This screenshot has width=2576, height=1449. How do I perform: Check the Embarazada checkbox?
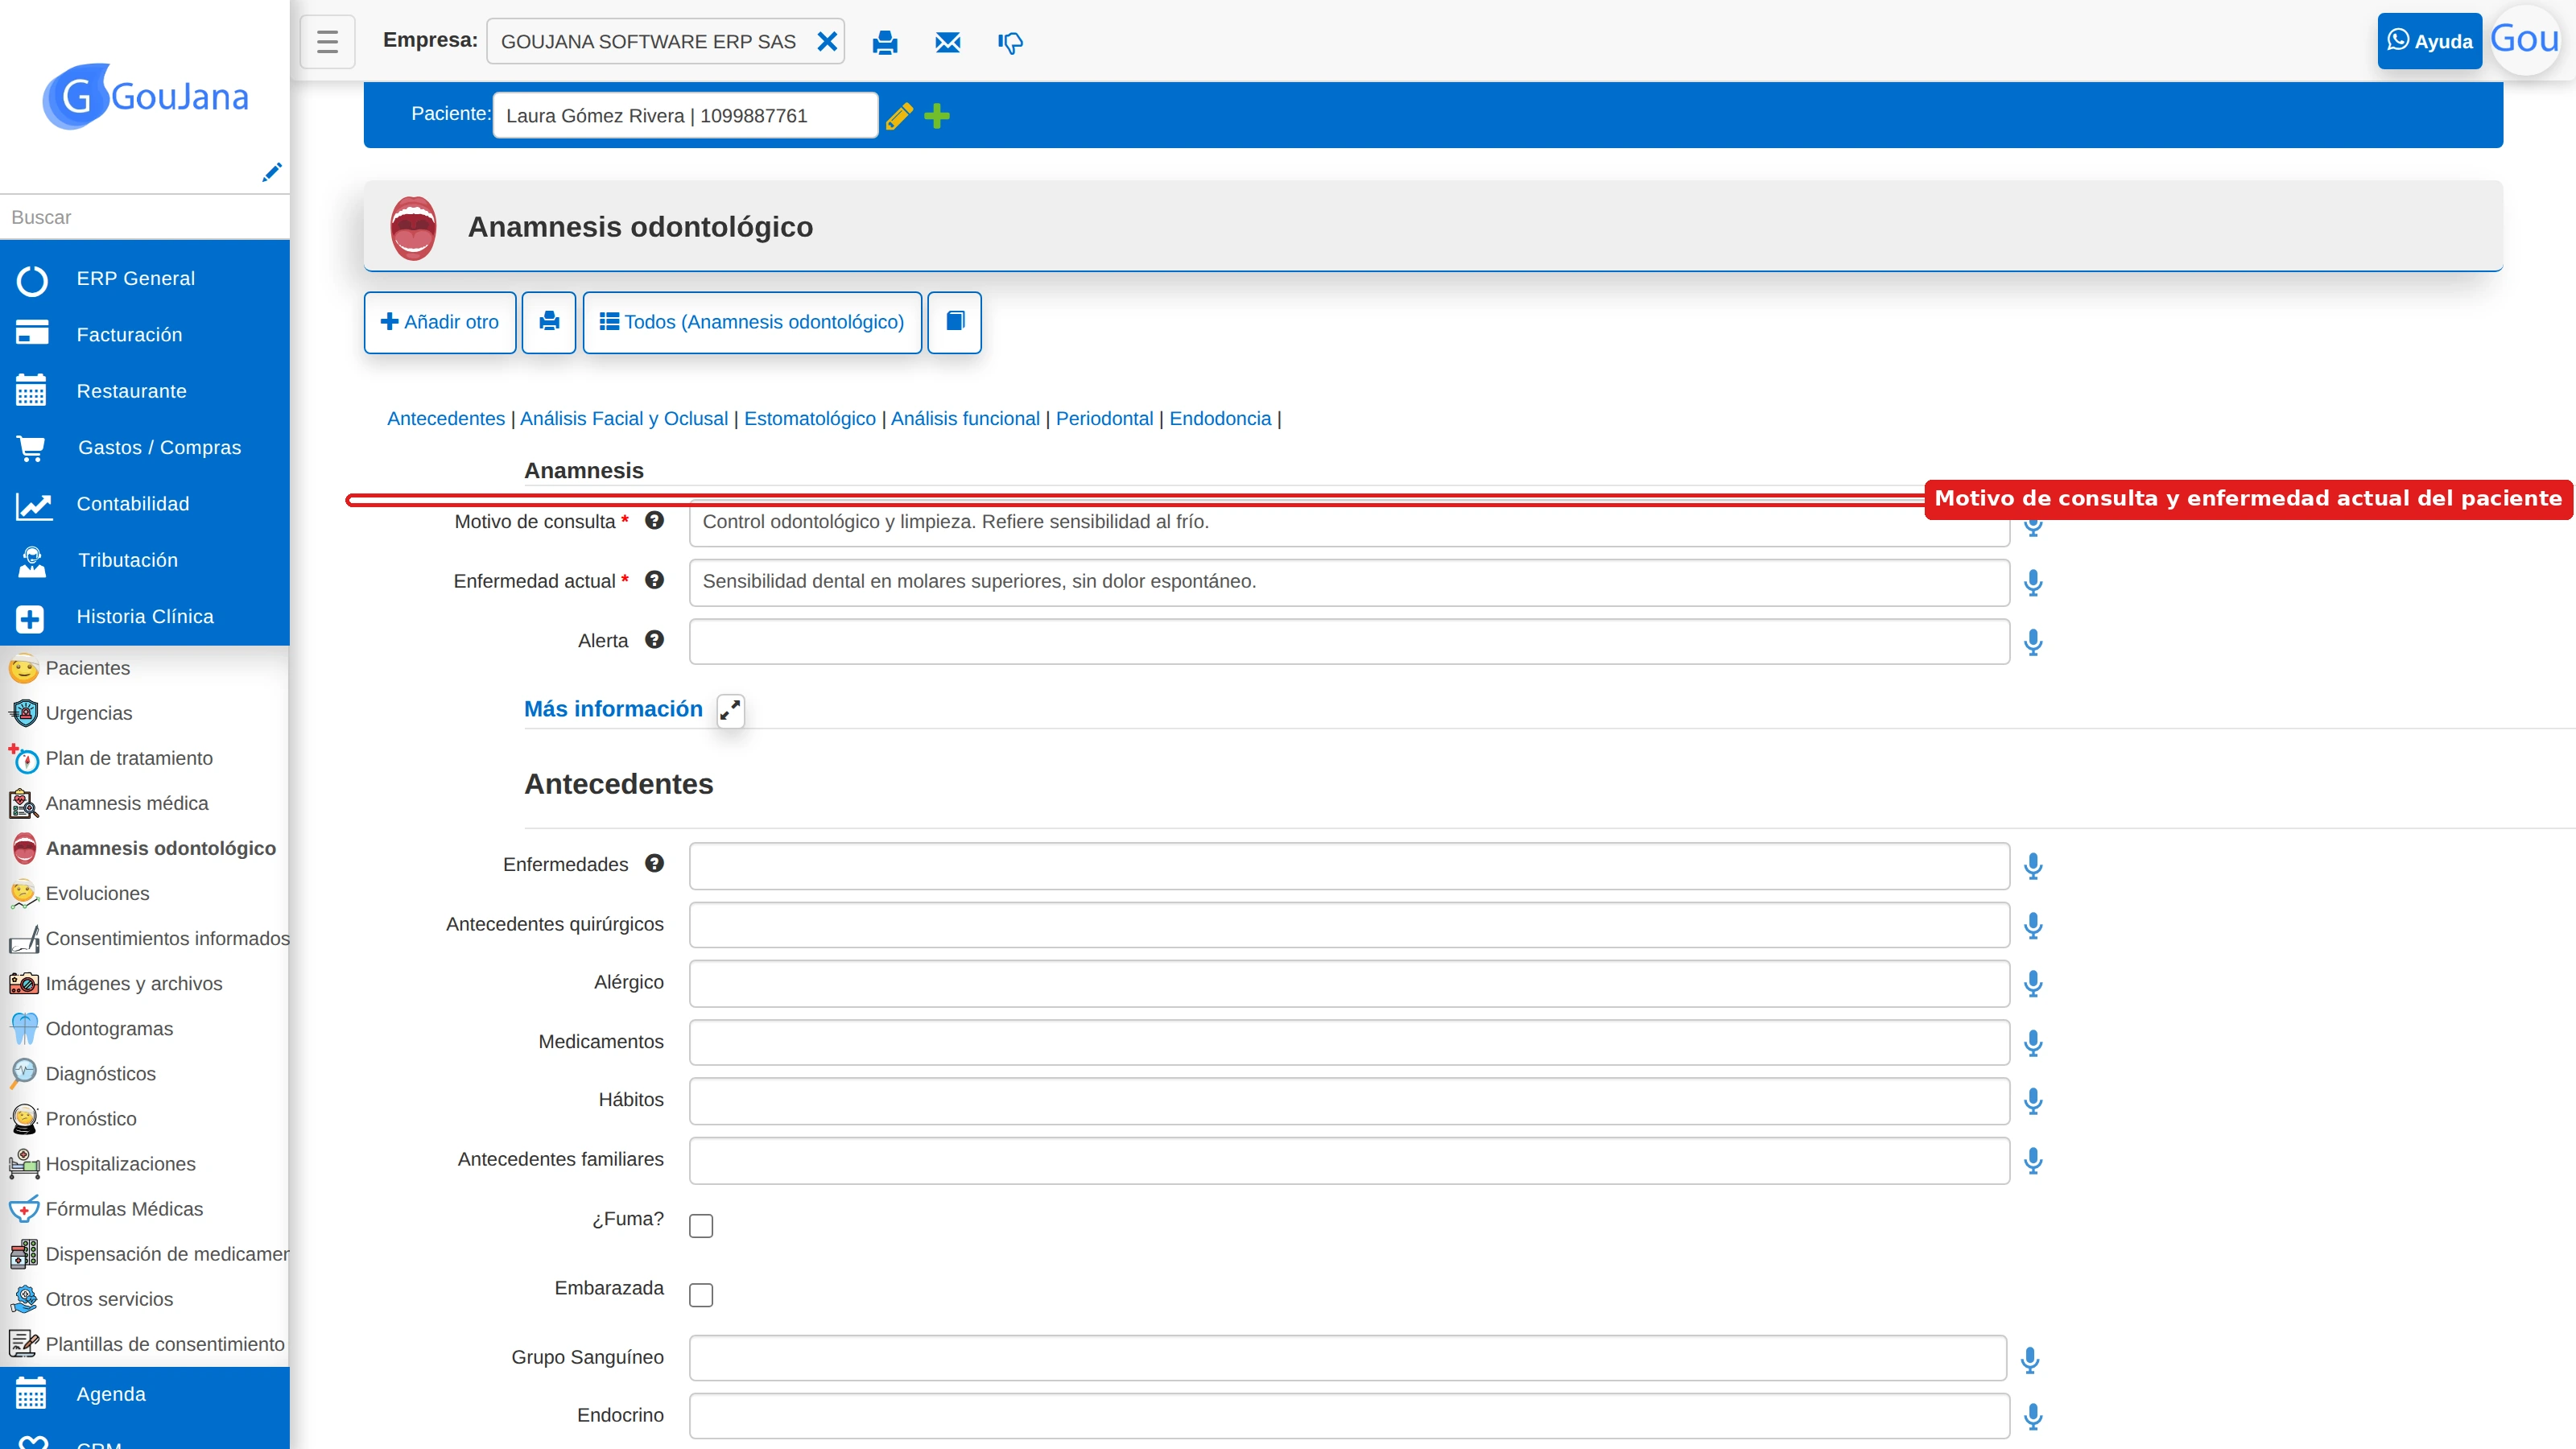pos(701,1295)
